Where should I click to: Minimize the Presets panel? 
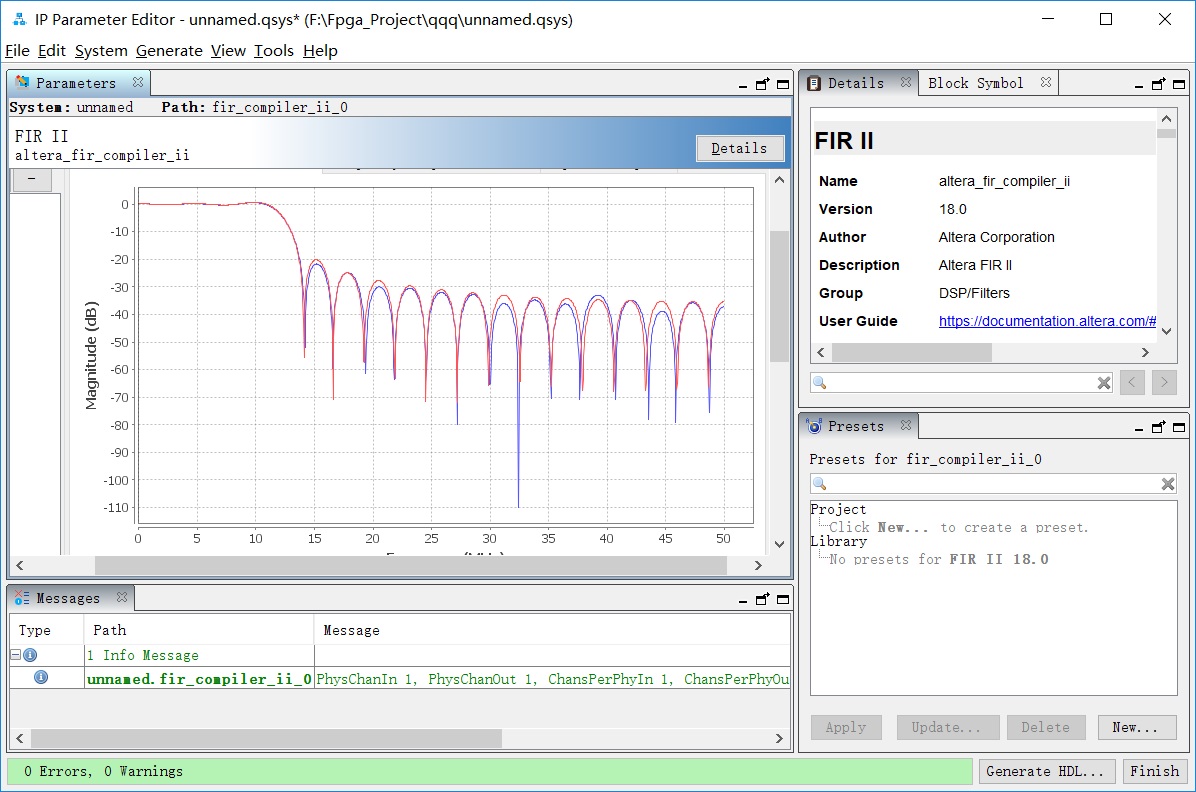point(1139,428)
